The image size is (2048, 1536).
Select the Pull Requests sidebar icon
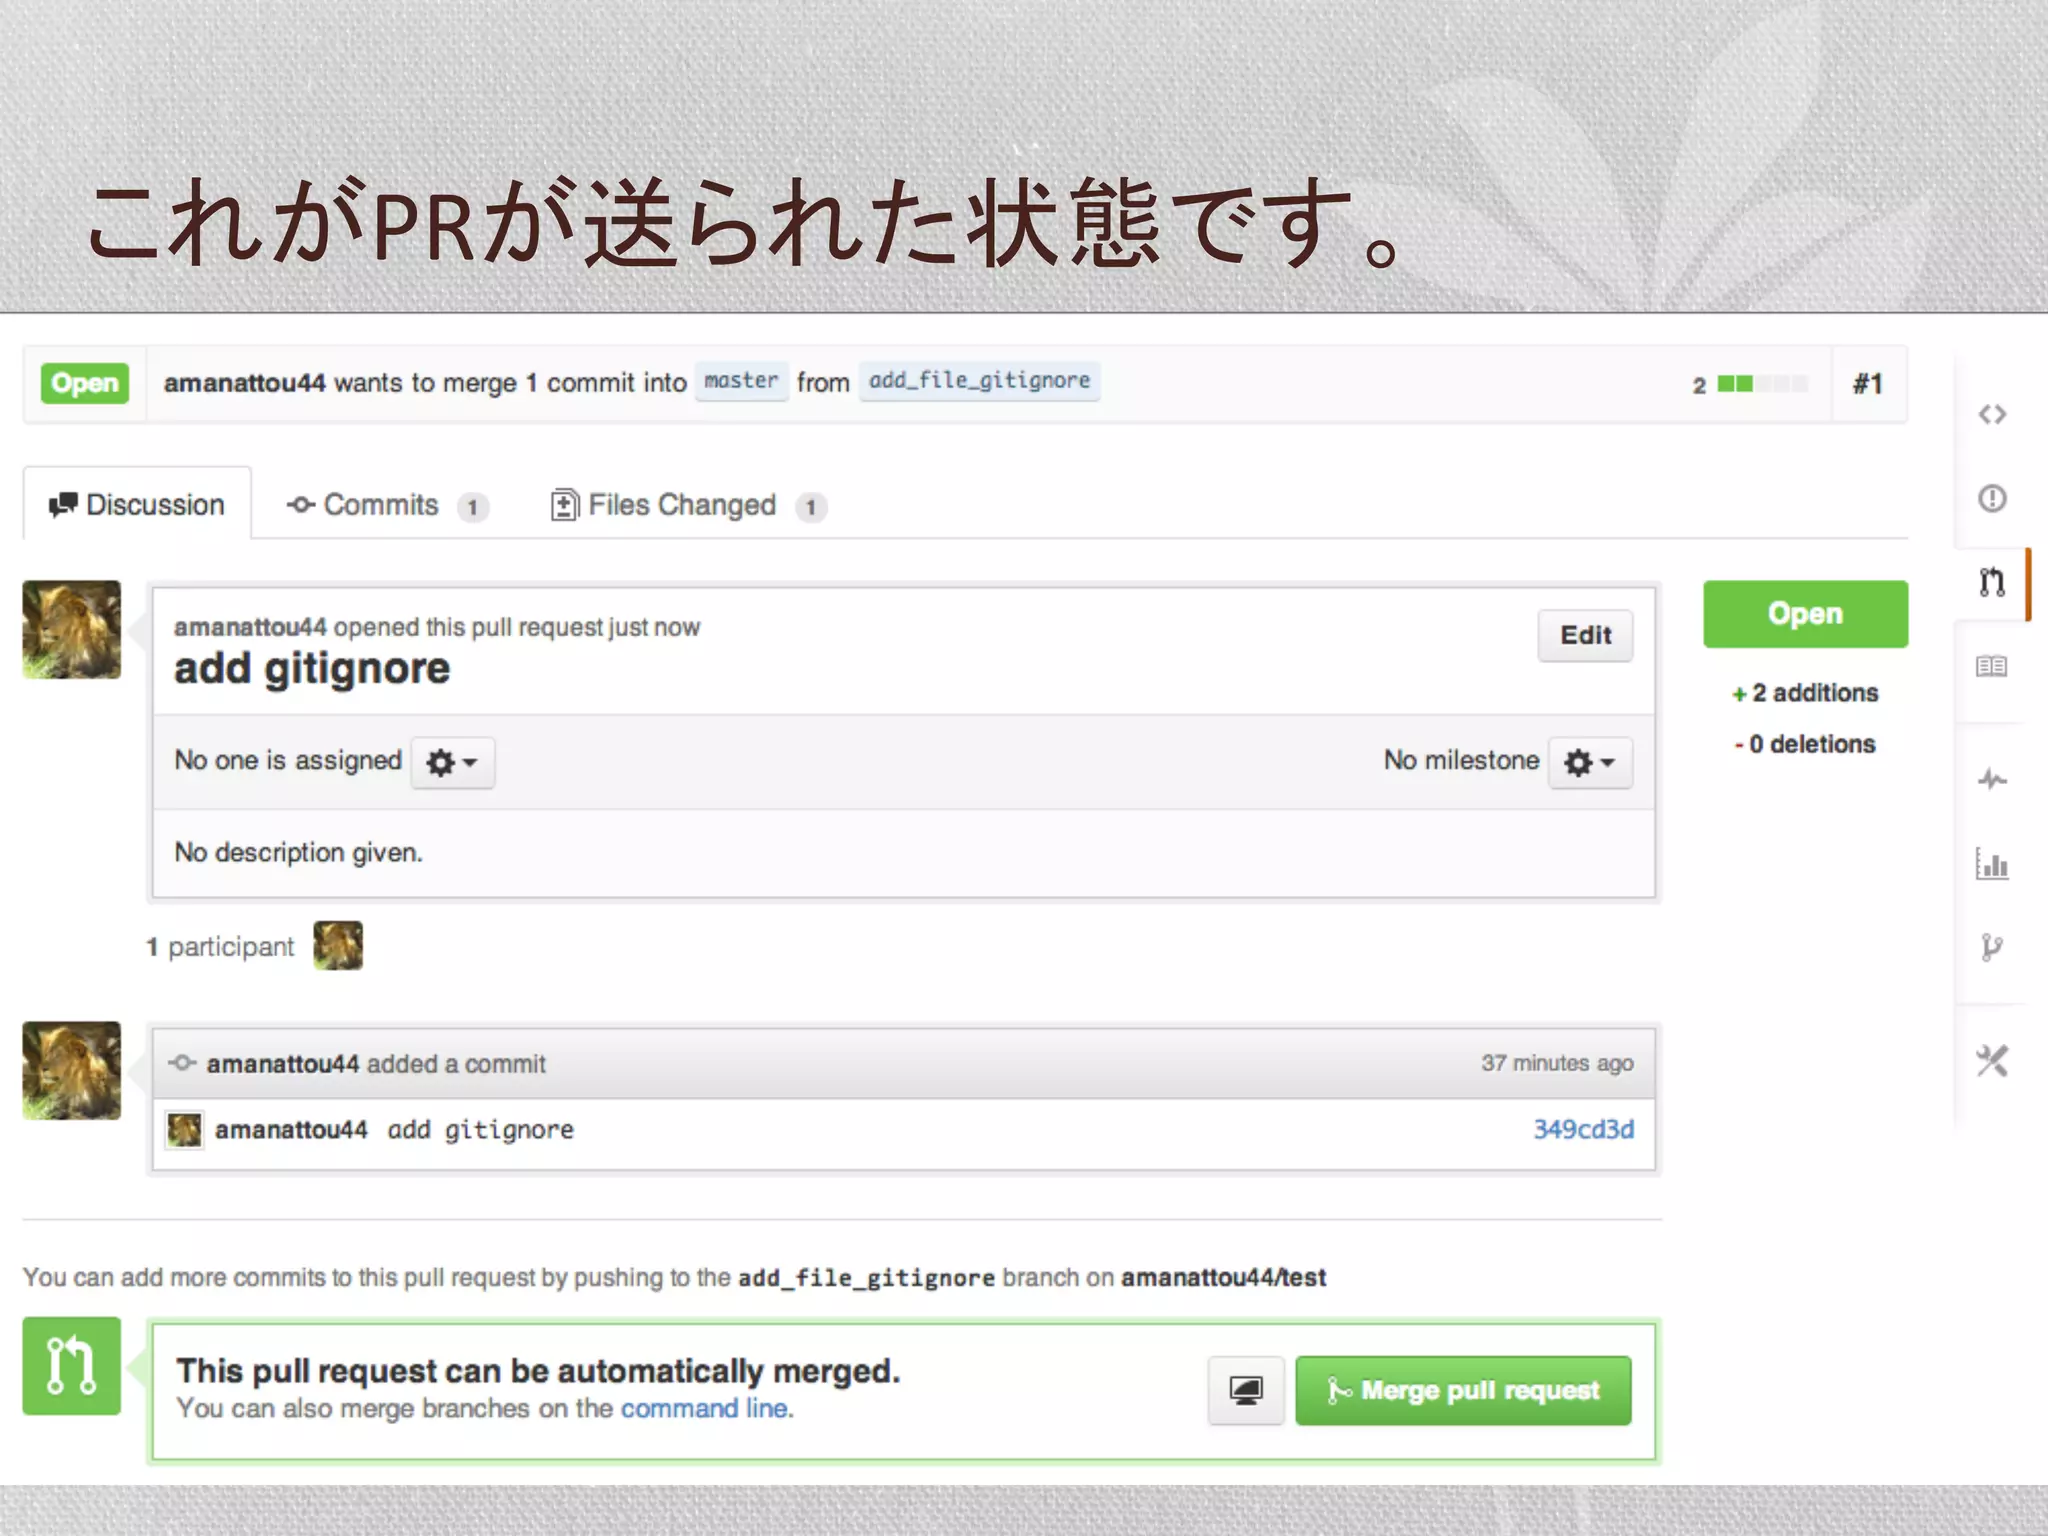[1992, 582]
